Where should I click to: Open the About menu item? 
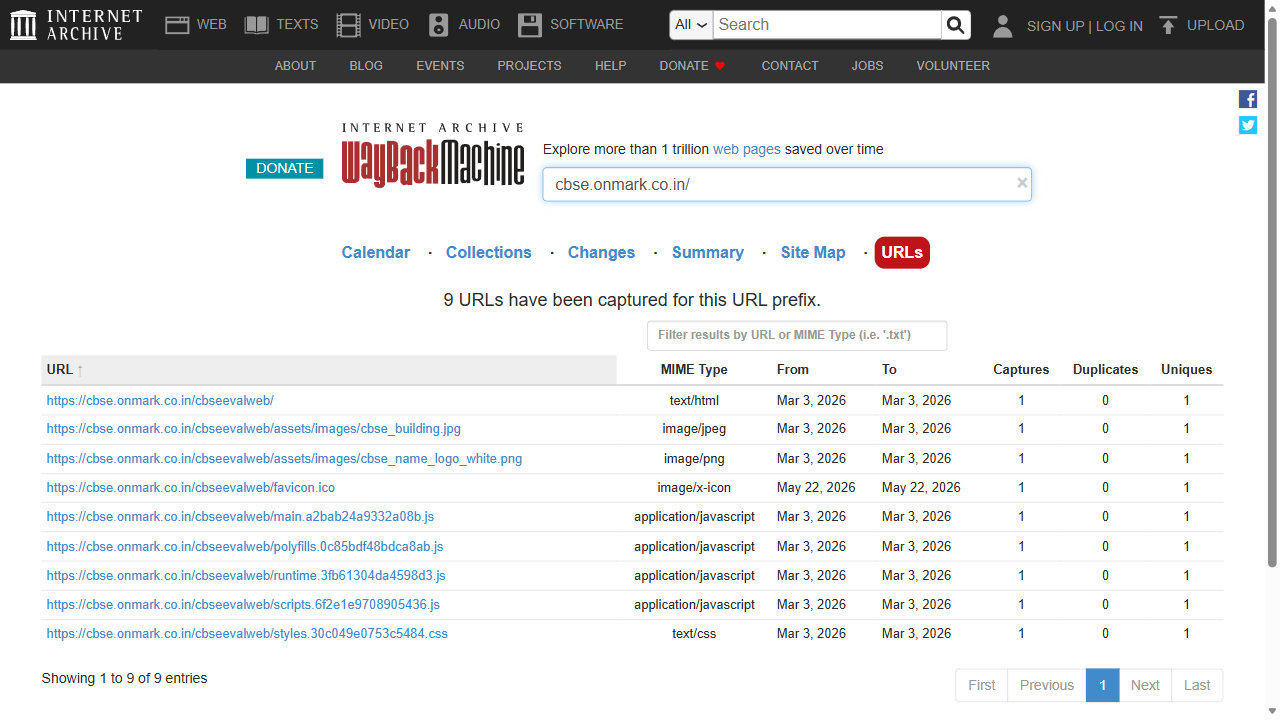pyautogui.click(x=295, y=66)
